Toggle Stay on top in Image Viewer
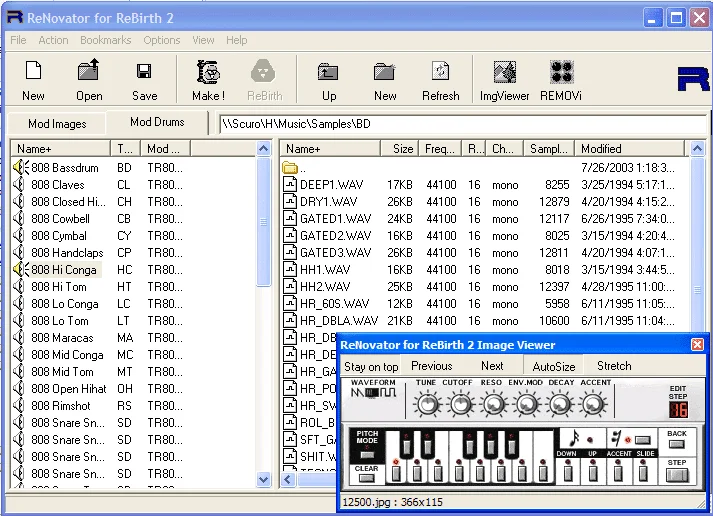The height and width of the screenshot is (516, 713). click(371, 366)
